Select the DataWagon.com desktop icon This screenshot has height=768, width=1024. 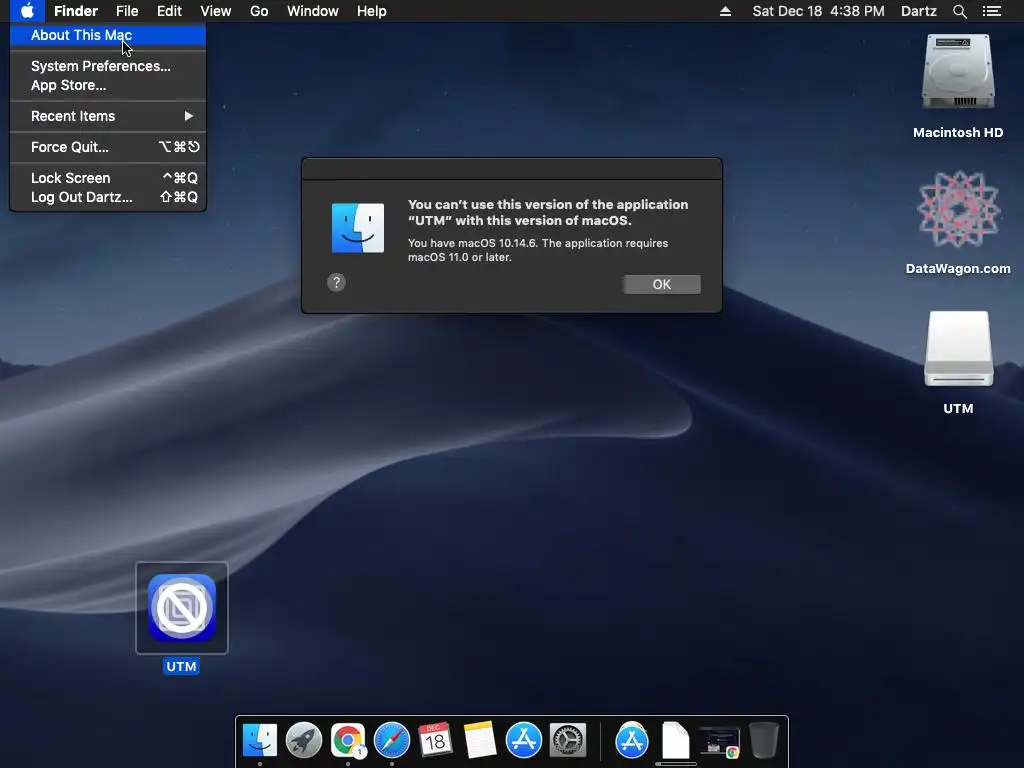(x=958, y=210)
